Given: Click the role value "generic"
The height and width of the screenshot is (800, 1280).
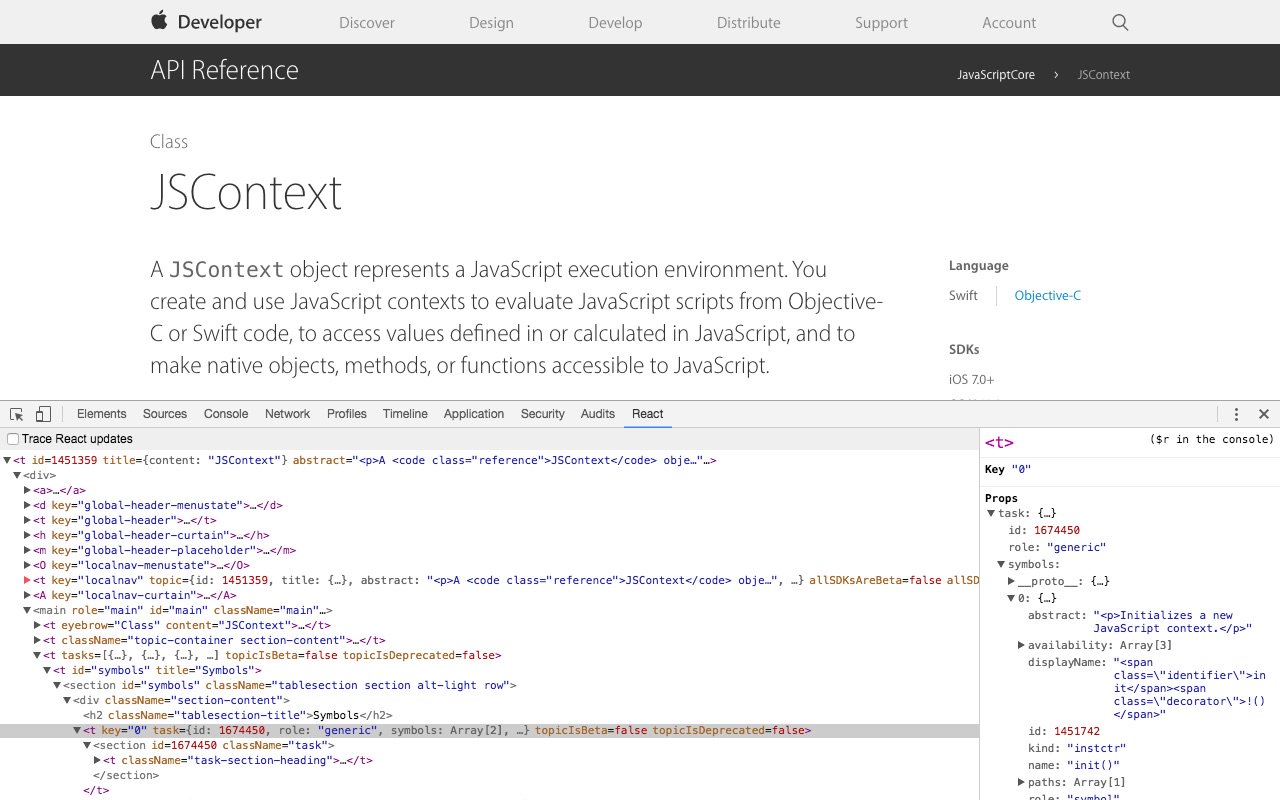Looking at the screenshot, I should pyautogui.click(x=1076, y=548).
